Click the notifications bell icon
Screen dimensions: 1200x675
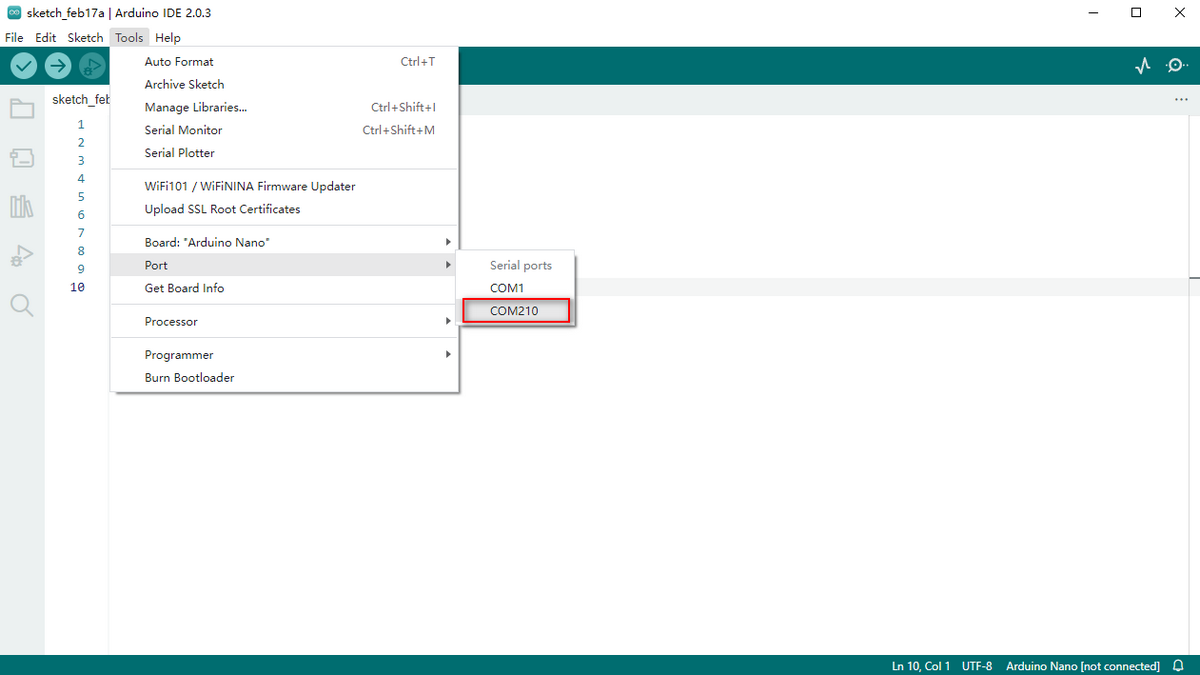1178,666
